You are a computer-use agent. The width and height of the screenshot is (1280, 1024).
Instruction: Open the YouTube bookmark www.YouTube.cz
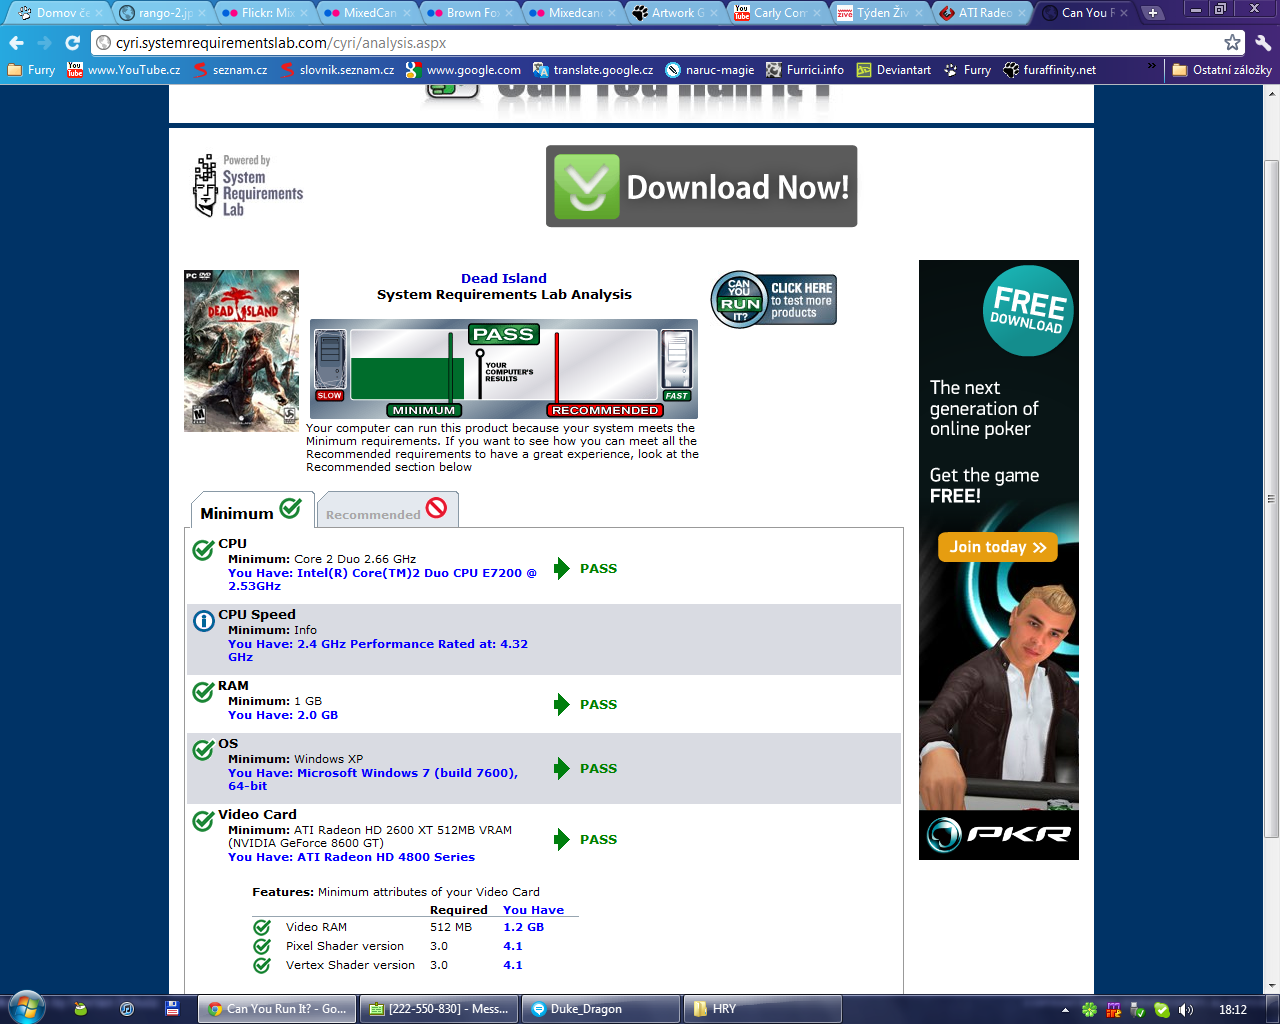point(124,70)
